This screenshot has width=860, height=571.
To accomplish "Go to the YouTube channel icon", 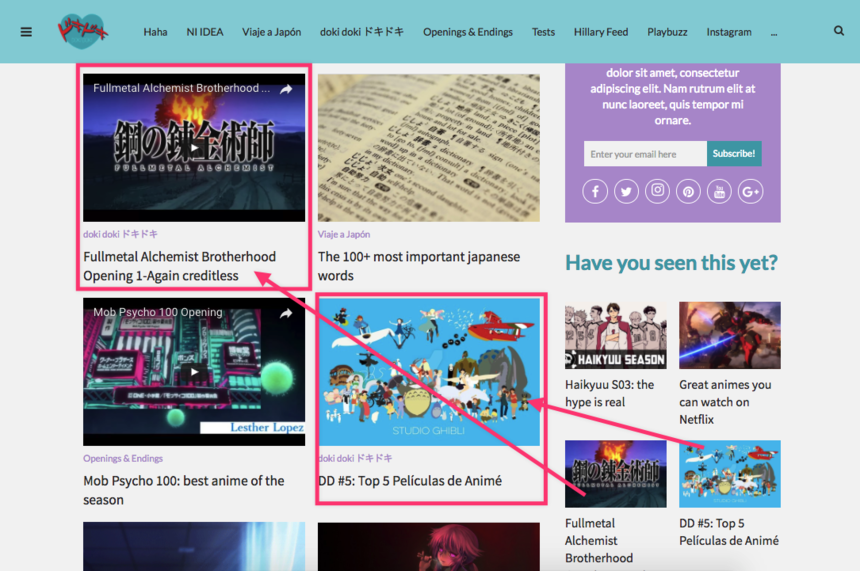I will (719, 191).
